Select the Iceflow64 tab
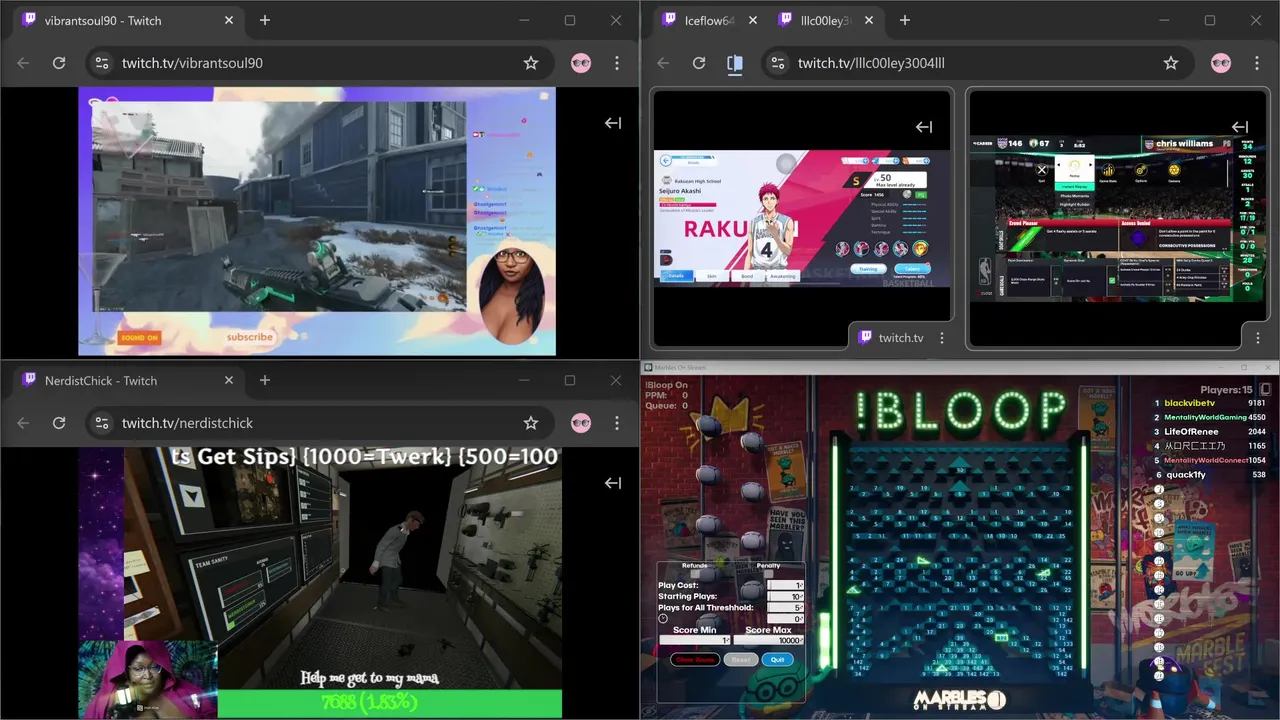 [x=707, y=20]
